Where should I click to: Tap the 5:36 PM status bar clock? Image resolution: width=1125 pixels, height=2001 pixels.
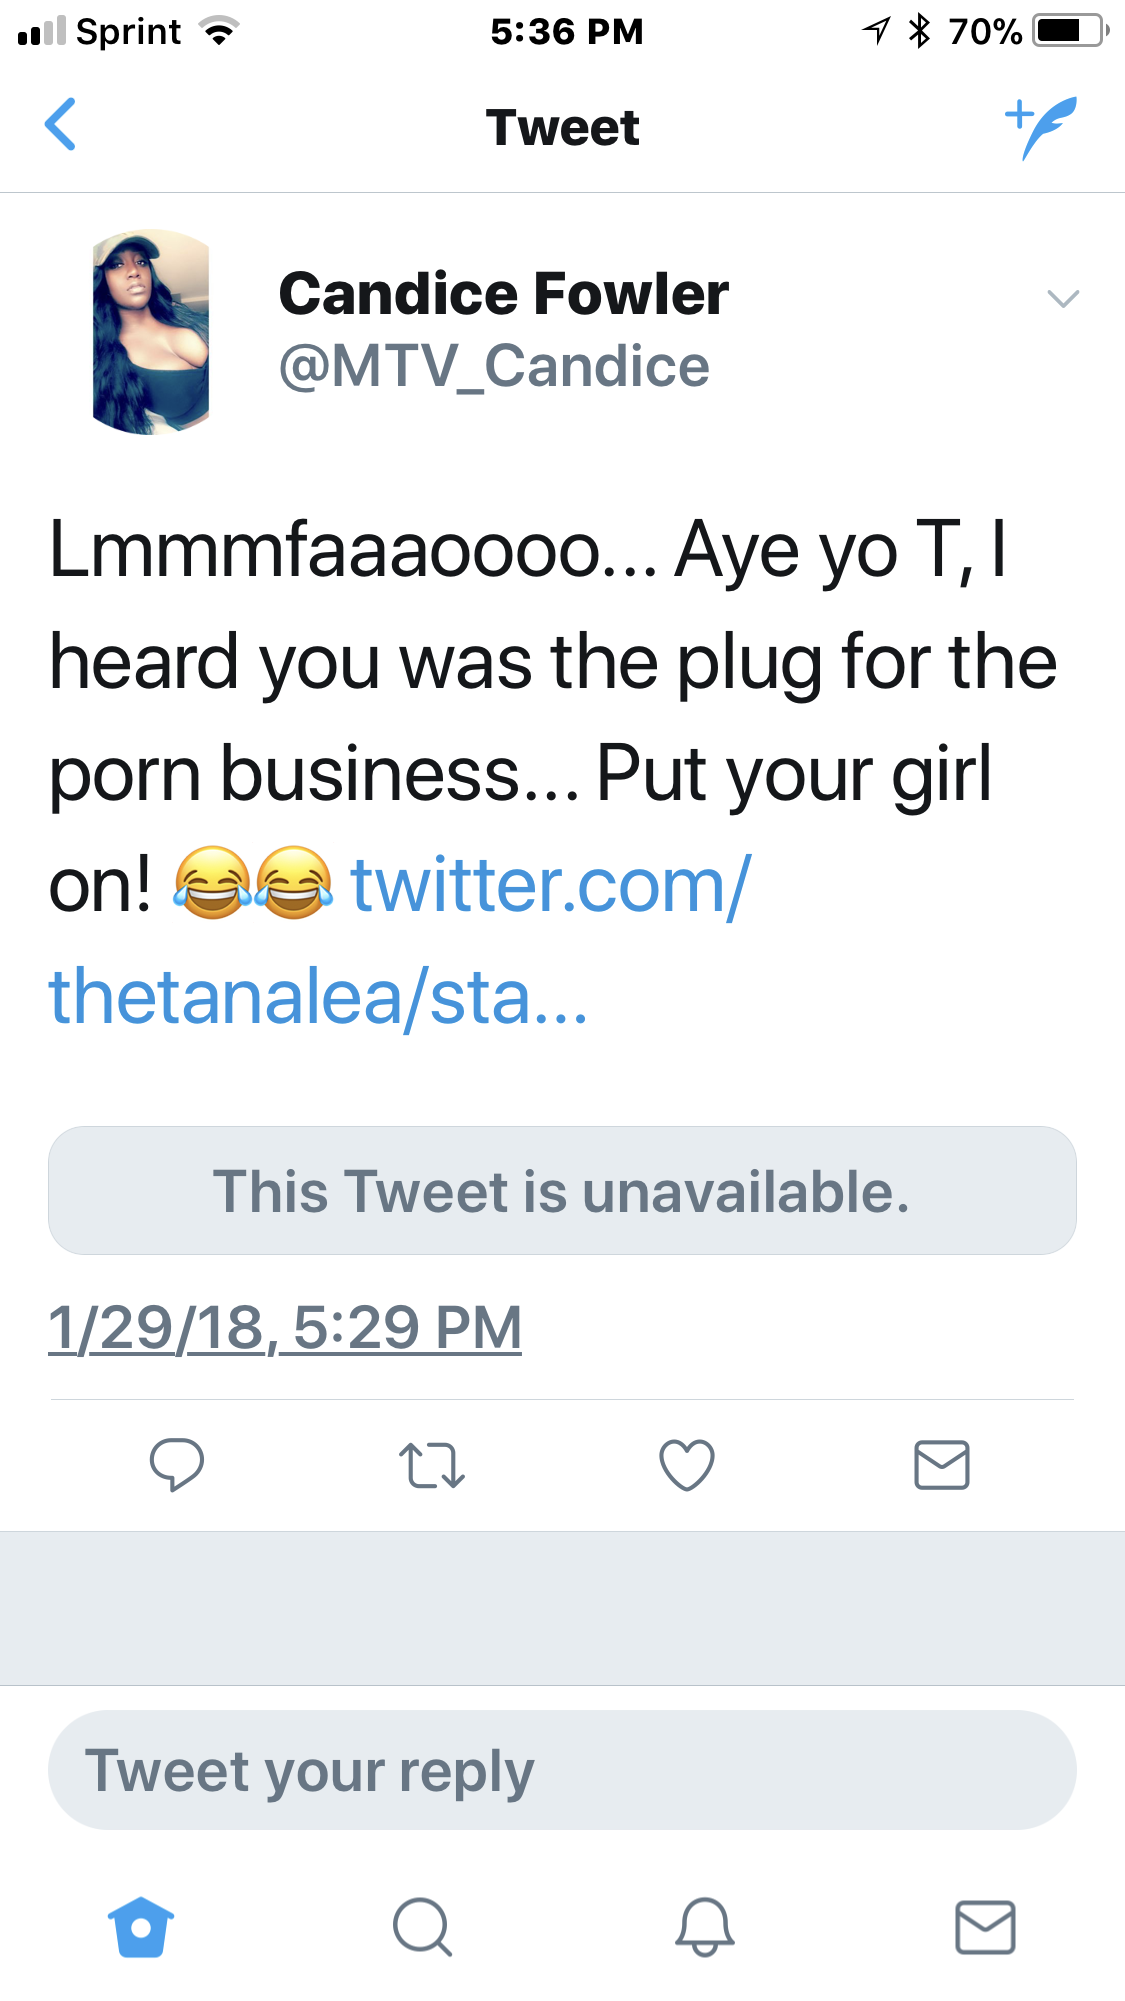click(x=566, y=31)
